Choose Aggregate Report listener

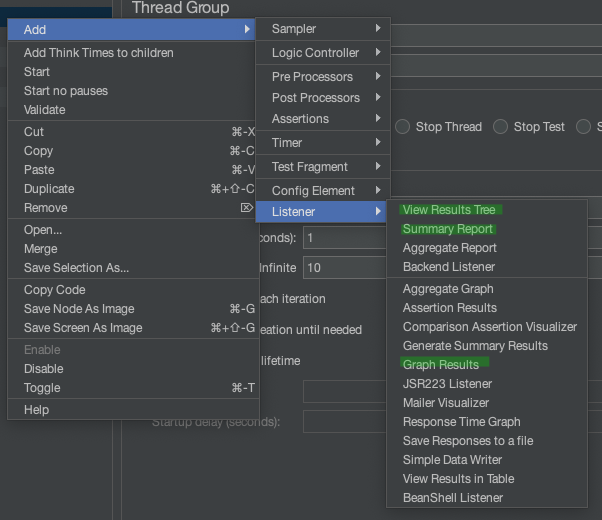click(x=449, y=248)
